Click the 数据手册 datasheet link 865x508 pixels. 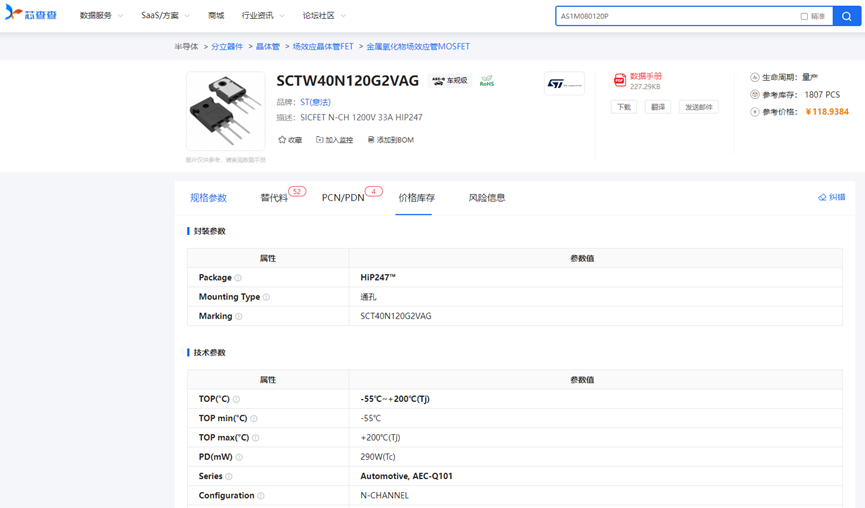645,76
